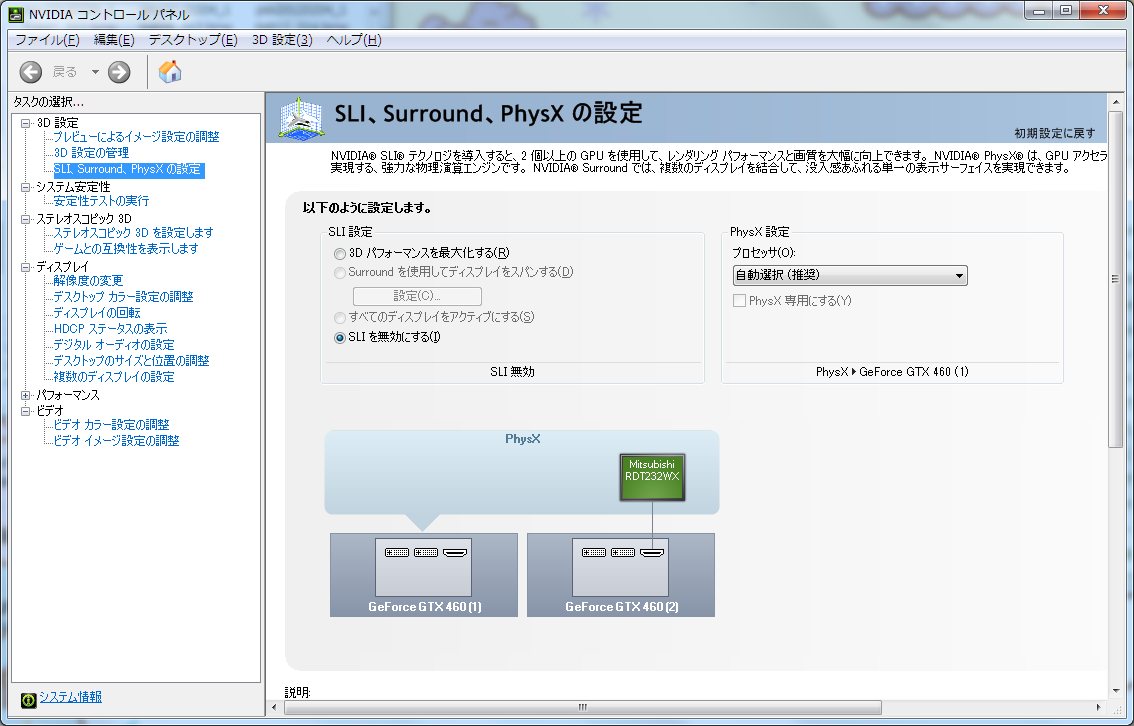Open the ファイル menu
This screenshot has width=1134, height=726.
47,40
